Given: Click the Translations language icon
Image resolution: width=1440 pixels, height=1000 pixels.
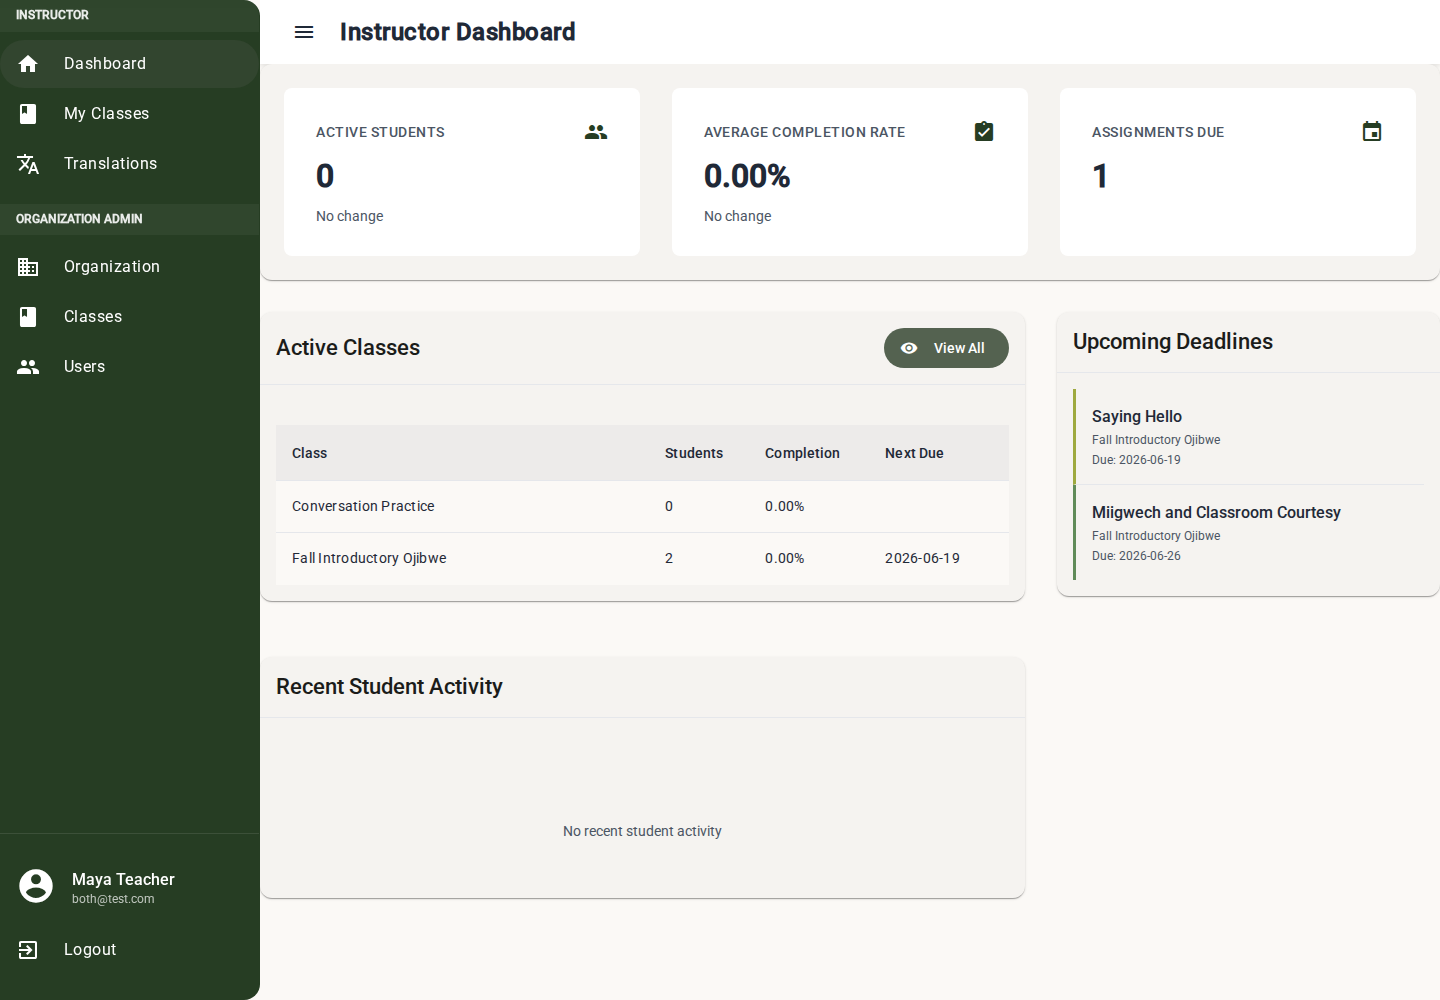Looking at the screenshot, I should [28, 164].
